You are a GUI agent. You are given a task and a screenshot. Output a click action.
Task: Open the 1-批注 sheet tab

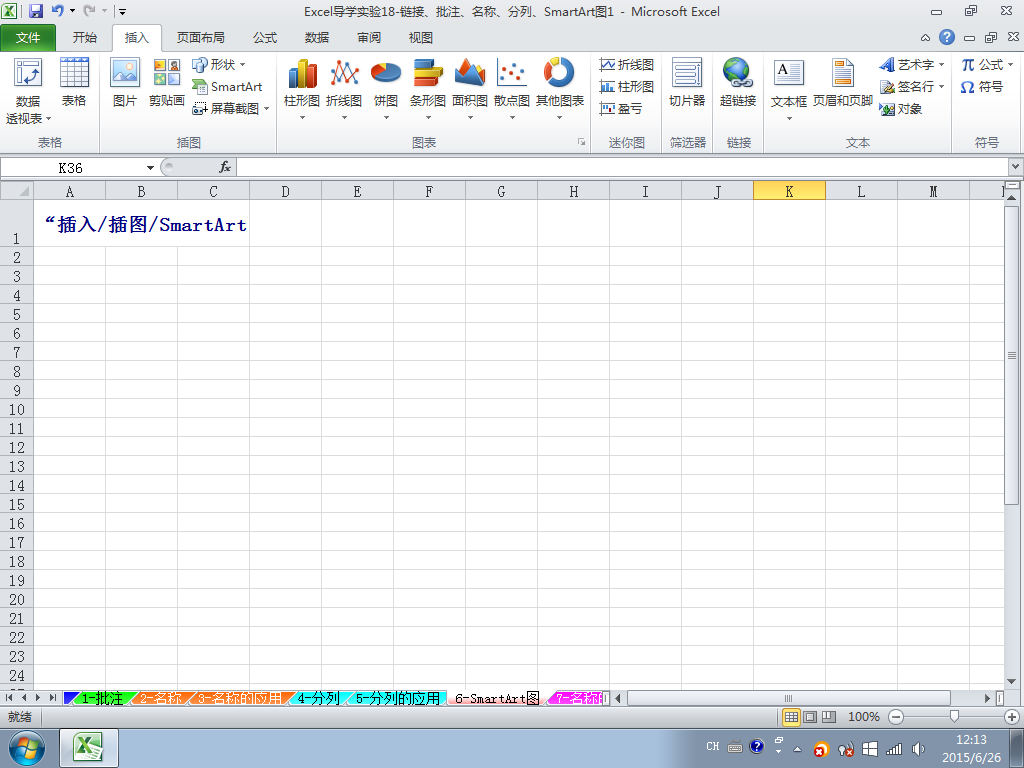click(x=103, y=698)
